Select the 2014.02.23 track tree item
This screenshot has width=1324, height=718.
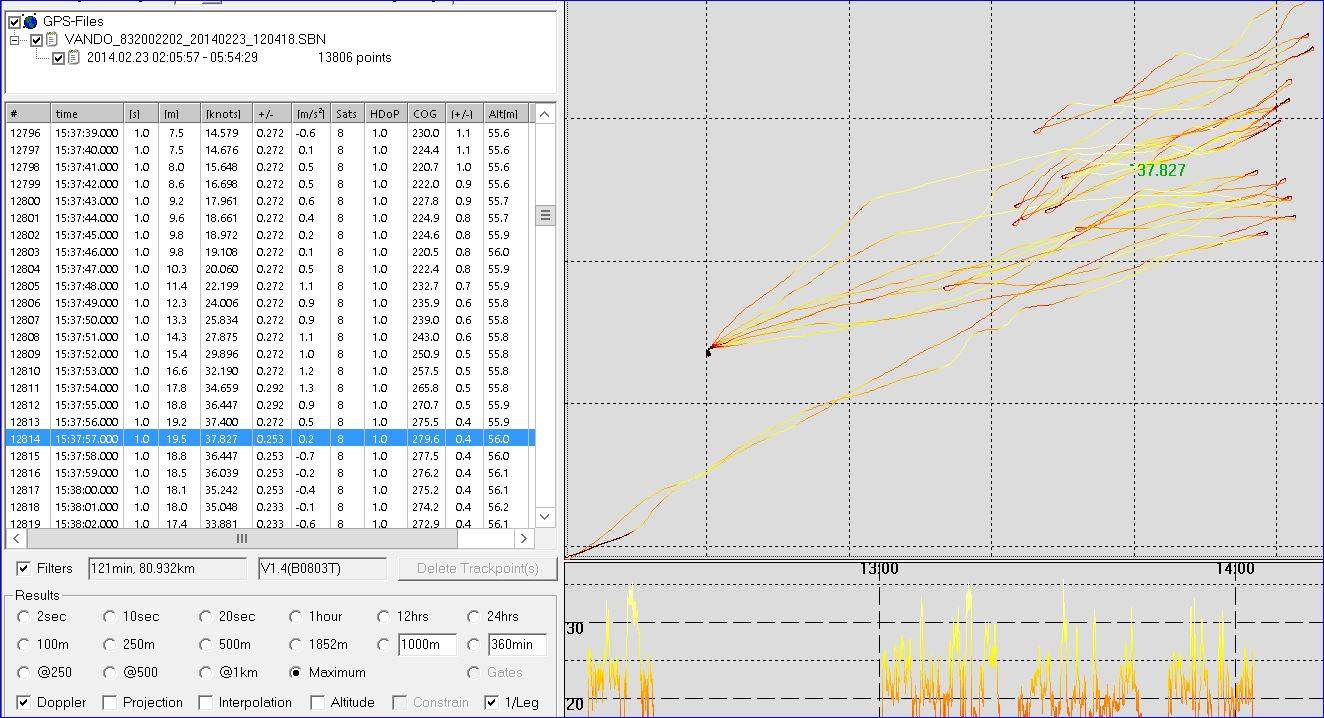[x=172, y=57]
